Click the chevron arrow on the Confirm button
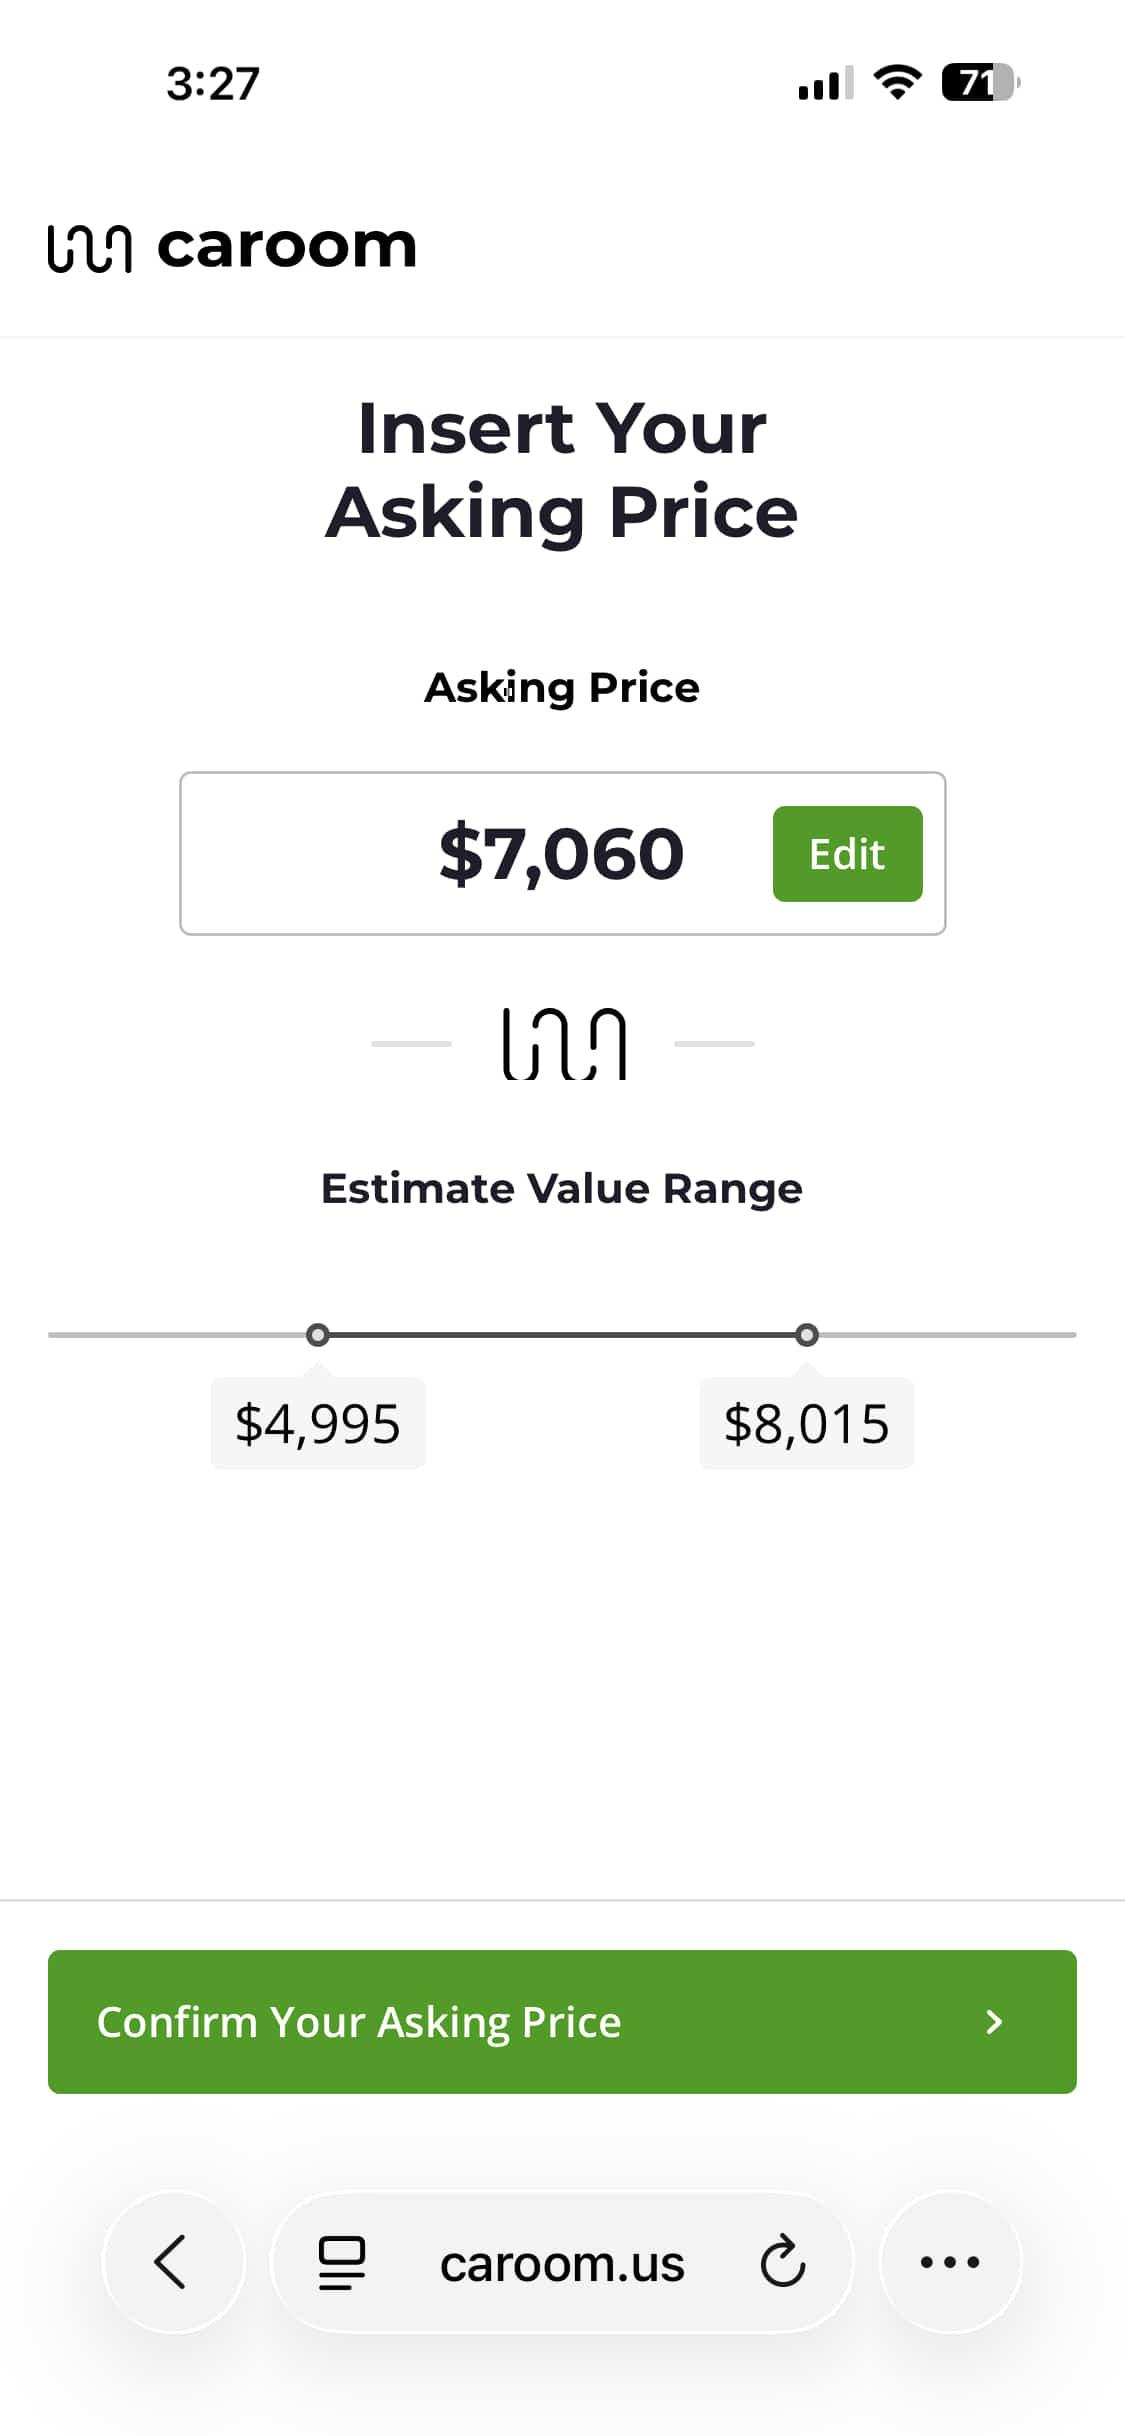This screenshot has width=1125, height=2436. [994, 2022]
